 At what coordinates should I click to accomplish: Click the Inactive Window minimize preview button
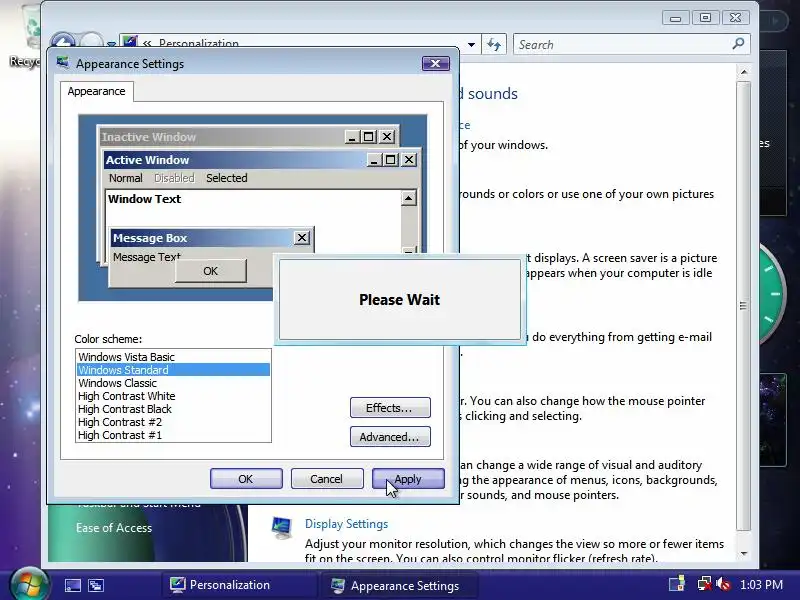point(352,137)
